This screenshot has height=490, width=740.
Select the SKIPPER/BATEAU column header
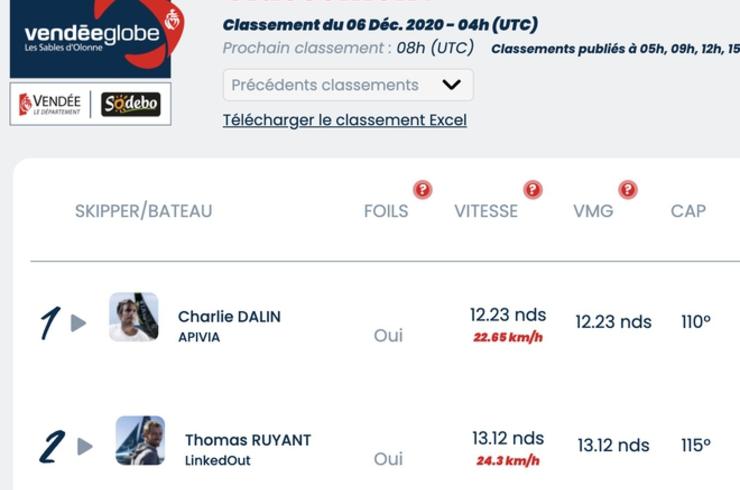pos(143,211)
